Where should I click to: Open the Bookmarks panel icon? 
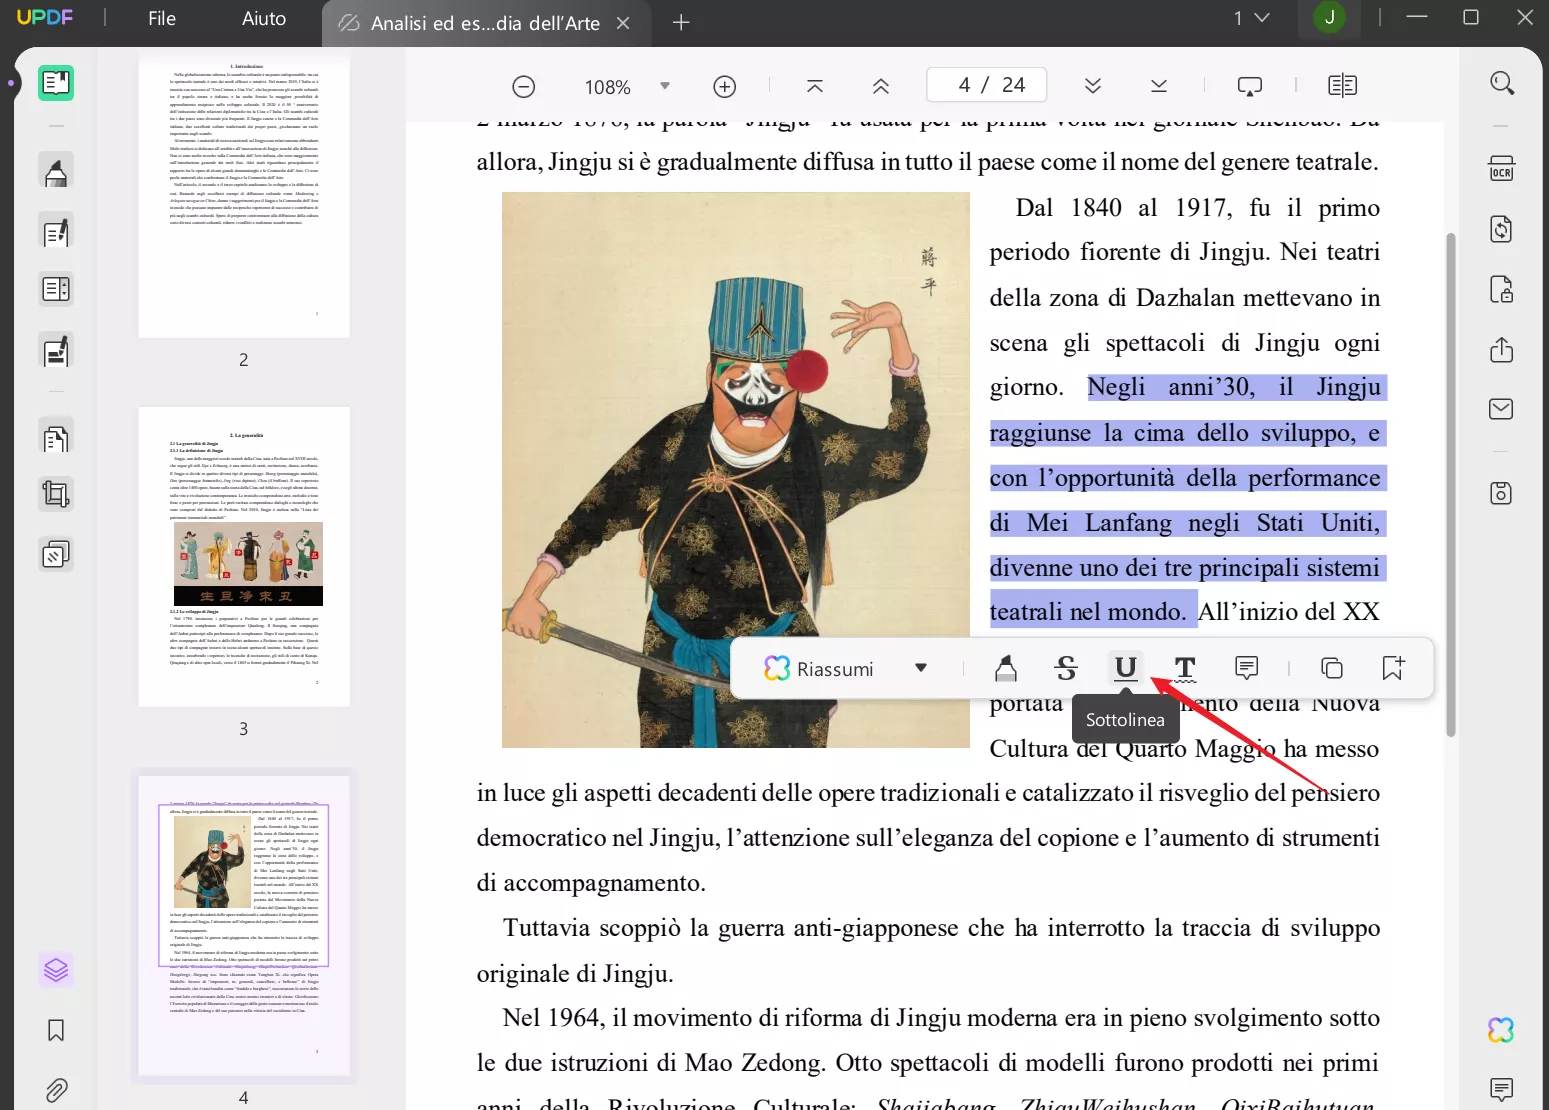click(x=56, y=1030)
